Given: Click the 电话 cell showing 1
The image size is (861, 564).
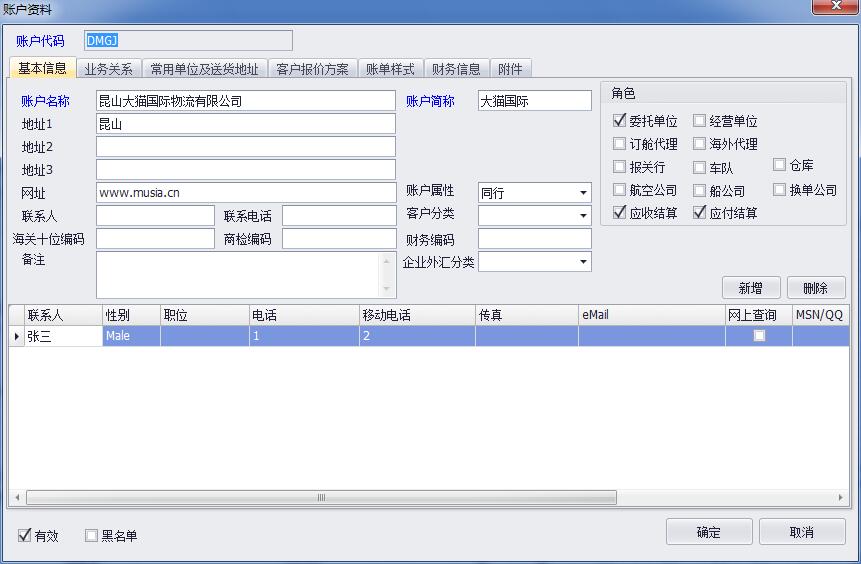Looking at the screenshot, I should (x=304, y=336).
